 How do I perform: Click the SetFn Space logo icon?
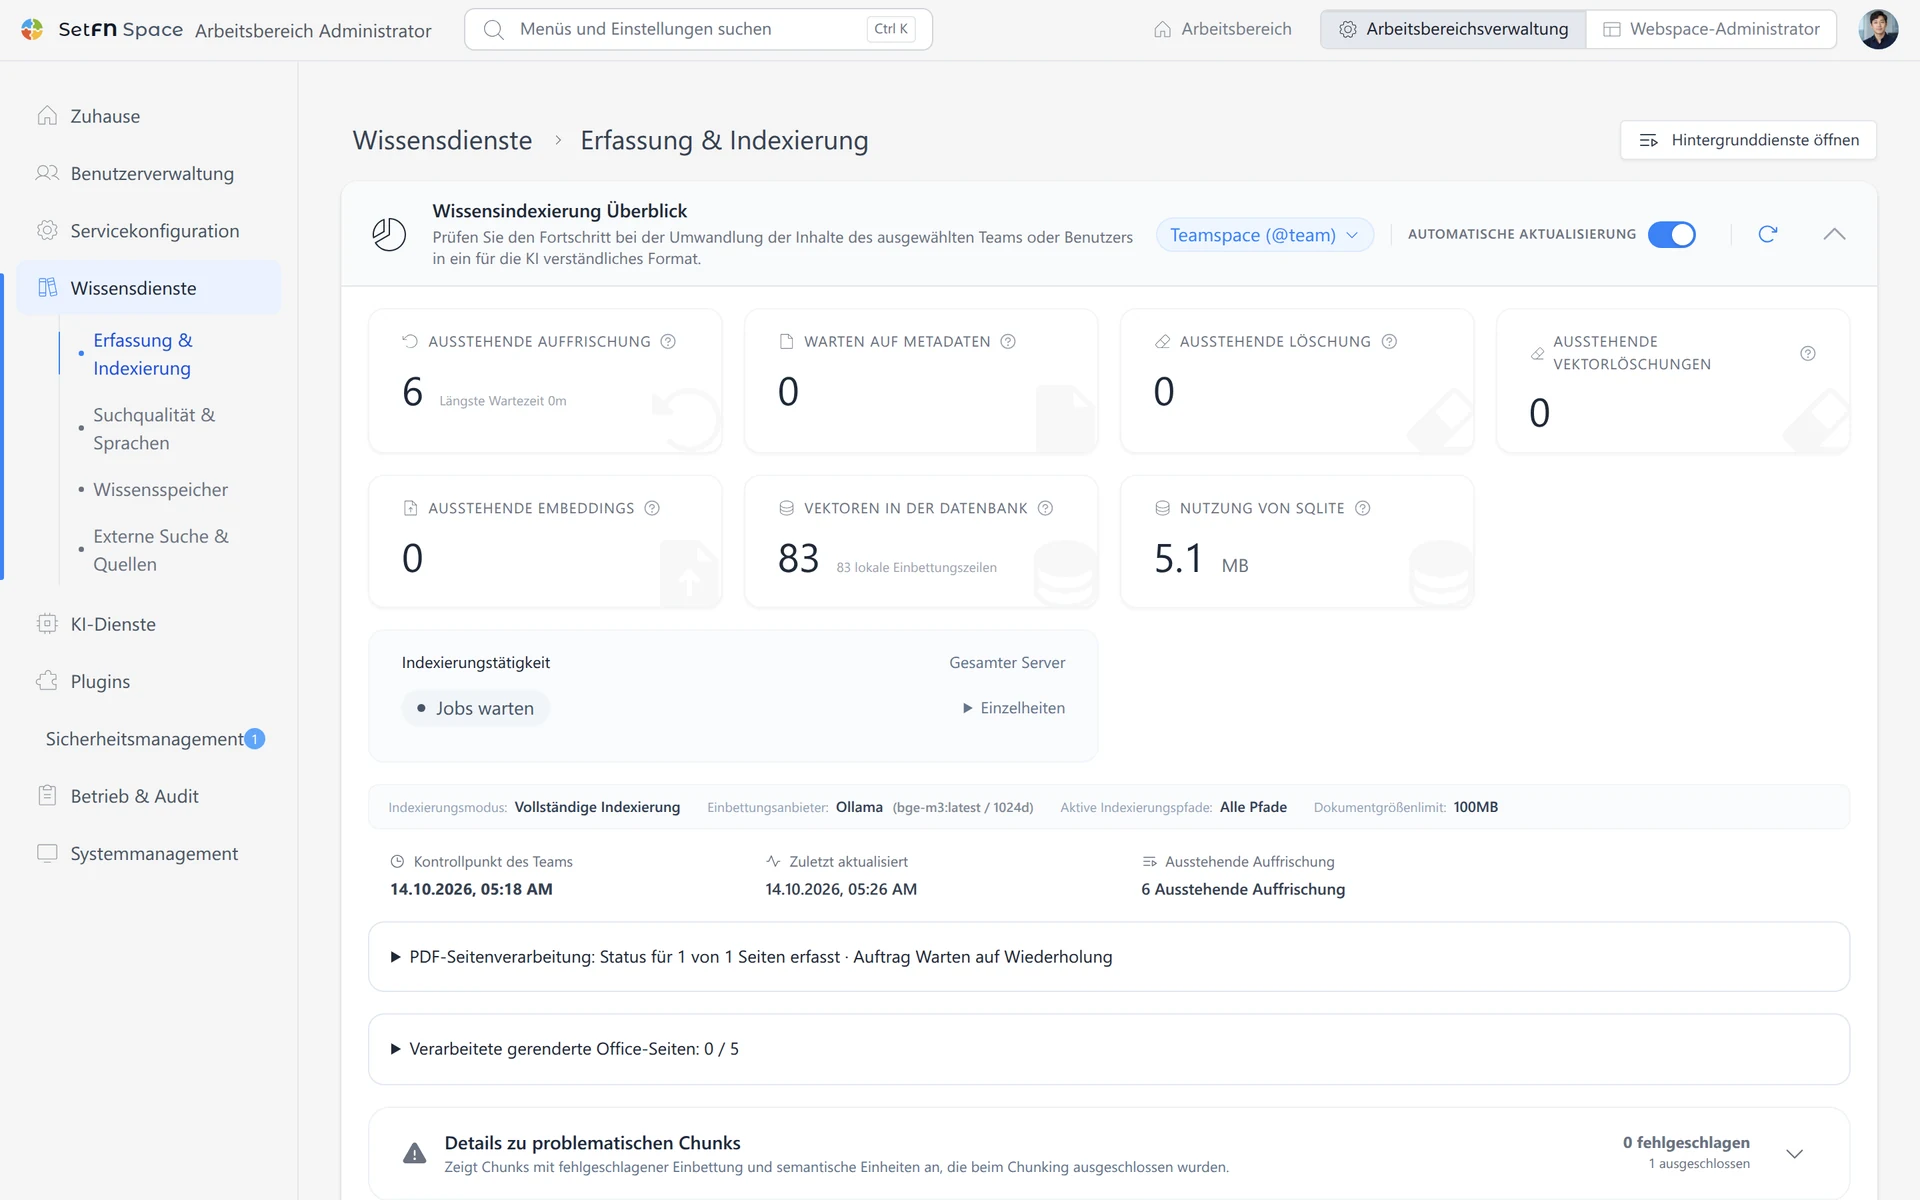(x=32, y=29)
